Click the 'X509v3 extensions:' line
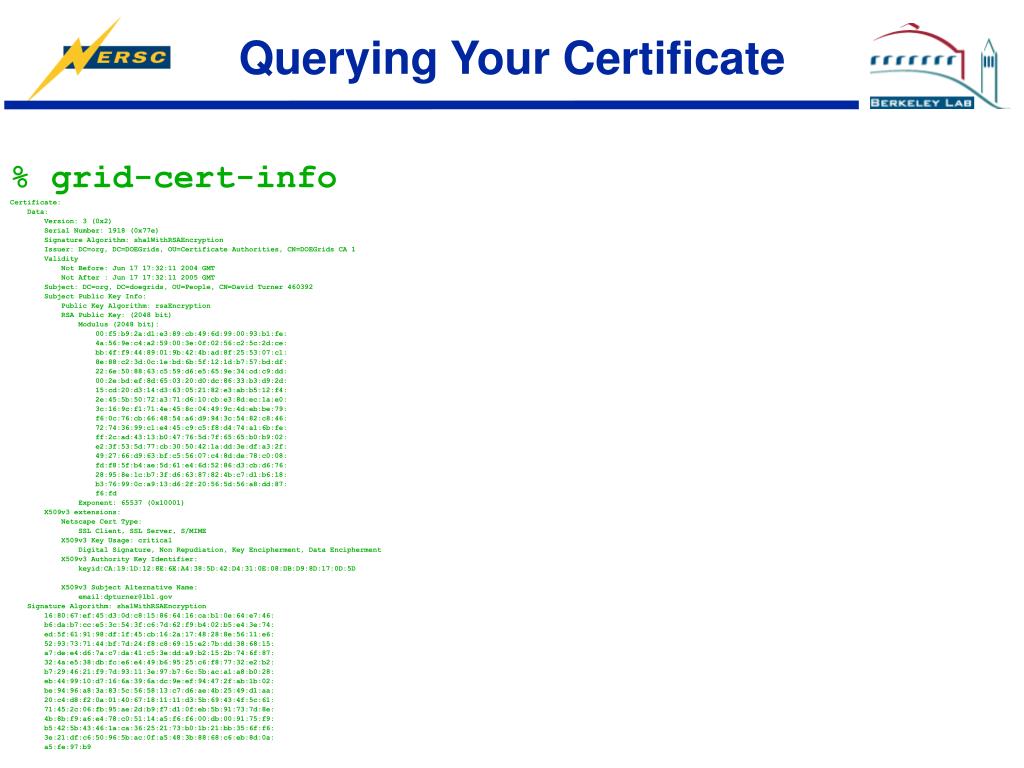The height and width of the screenshot is (768, 1024). pos(82,512)
